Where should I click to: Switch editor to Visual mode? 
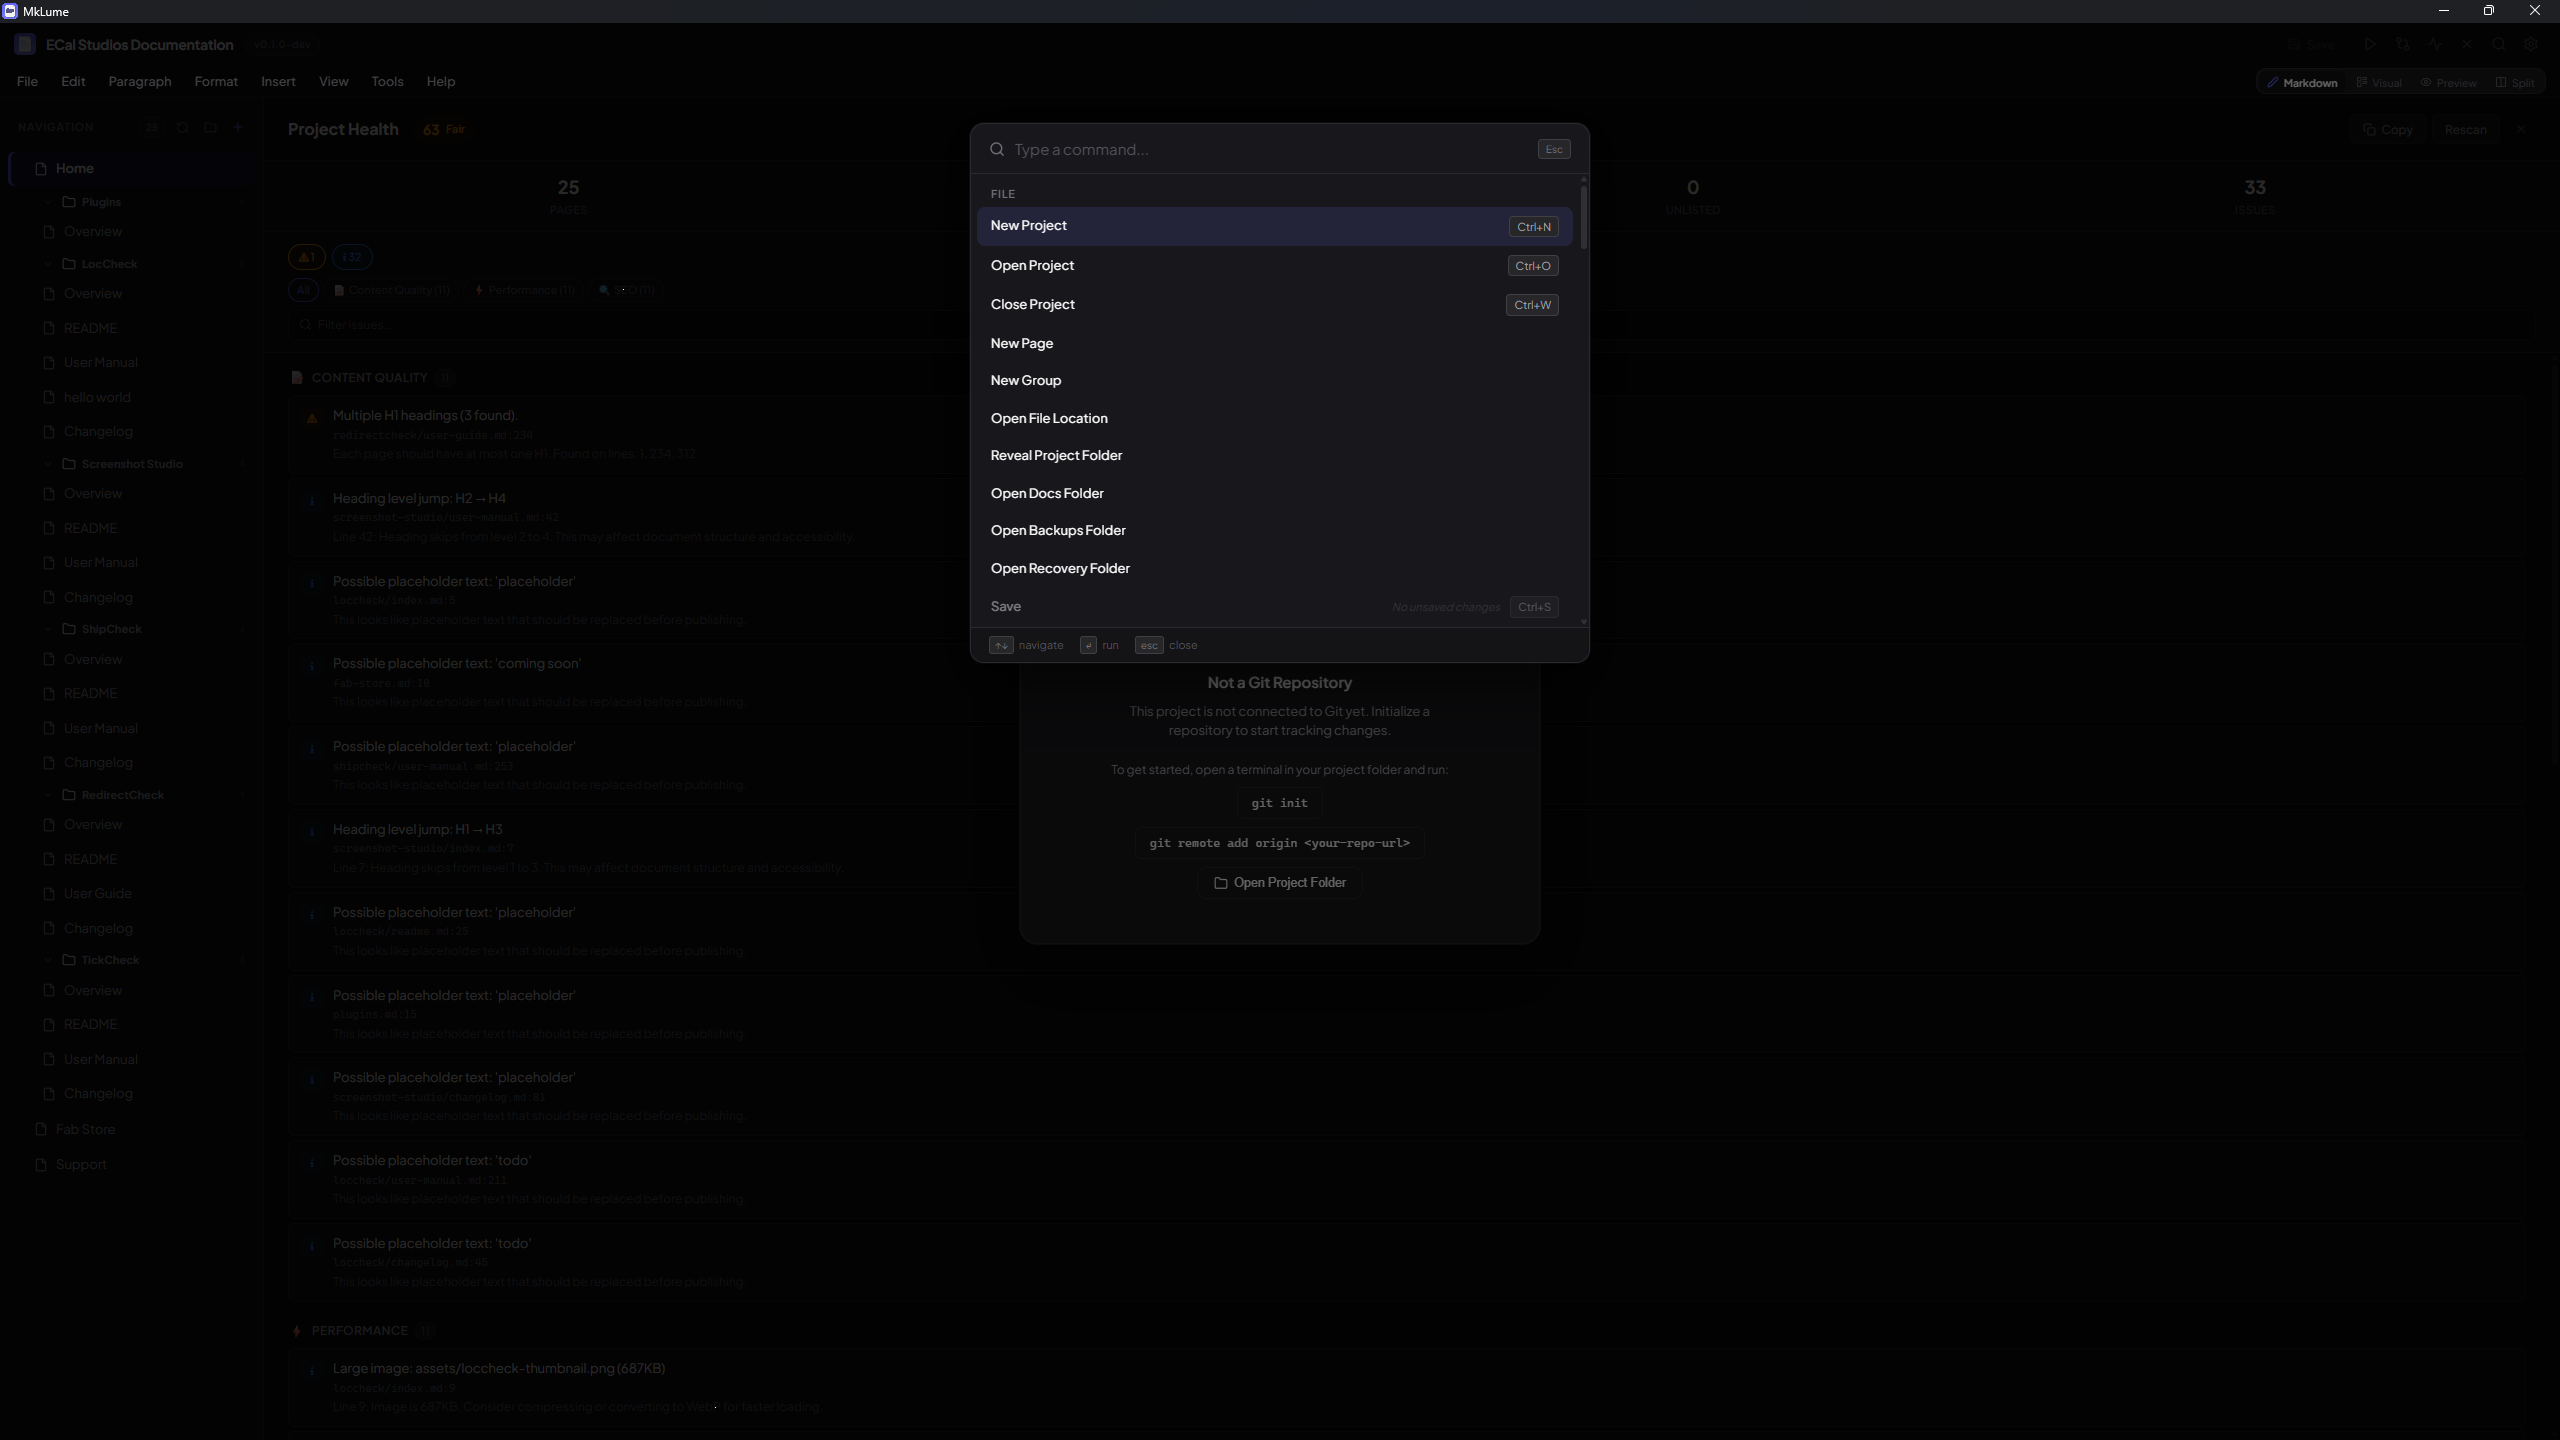coord(2379,82)
